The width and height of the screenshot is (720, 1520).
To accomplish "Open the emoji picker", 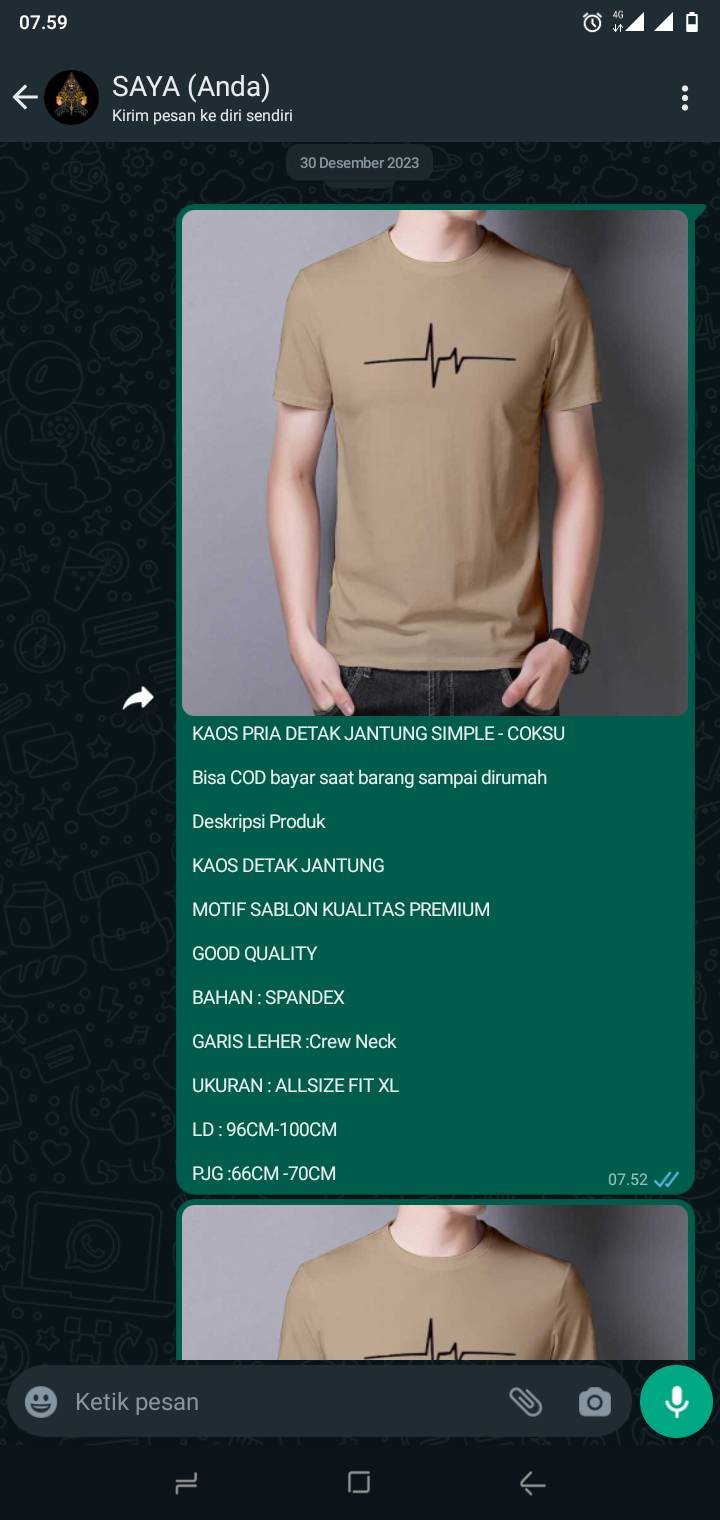I will click(41, 1402).
